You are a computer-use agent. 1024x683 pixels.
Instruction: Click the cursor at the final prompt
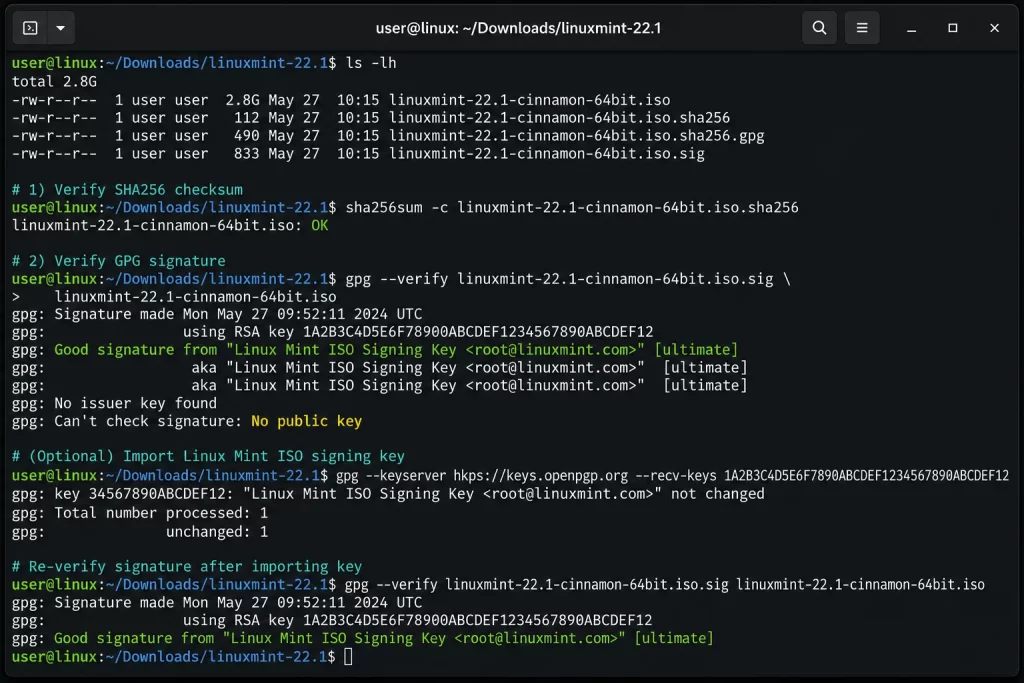pyautogui.click(x=349, y=656)
